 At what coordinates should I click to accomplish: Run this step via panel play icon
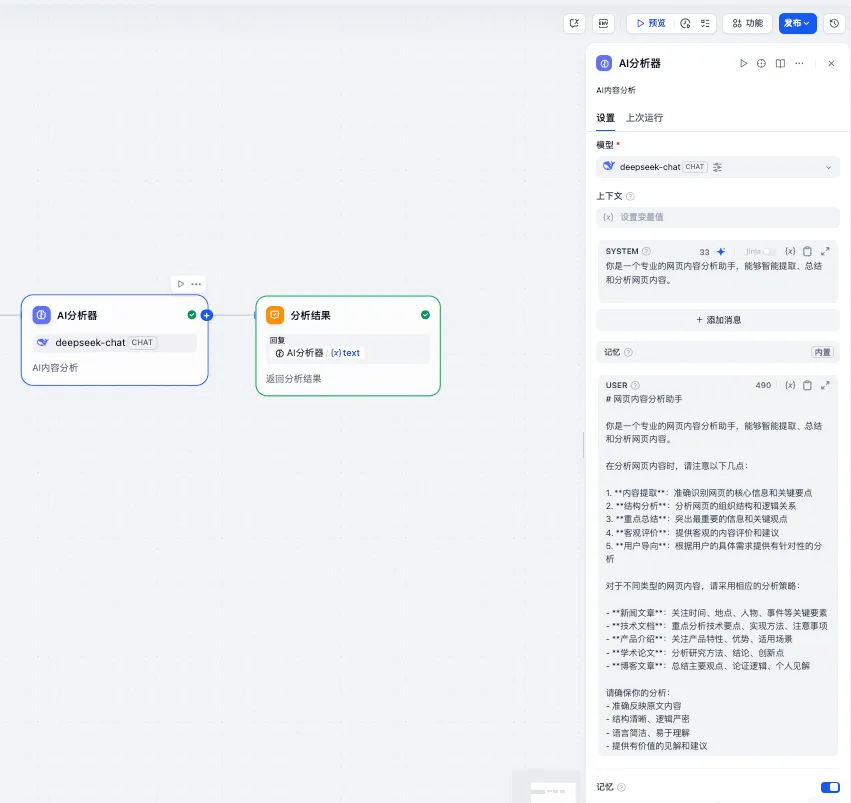click(743, 63)
